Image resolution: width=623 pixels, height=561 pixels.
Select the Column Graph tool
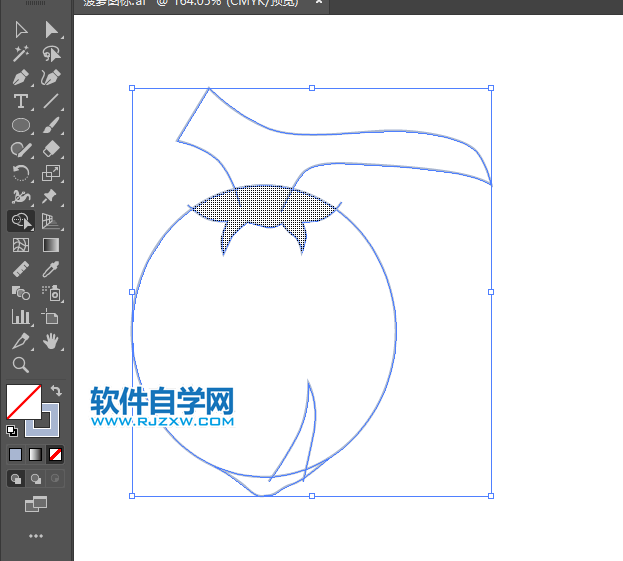(21, 317)
